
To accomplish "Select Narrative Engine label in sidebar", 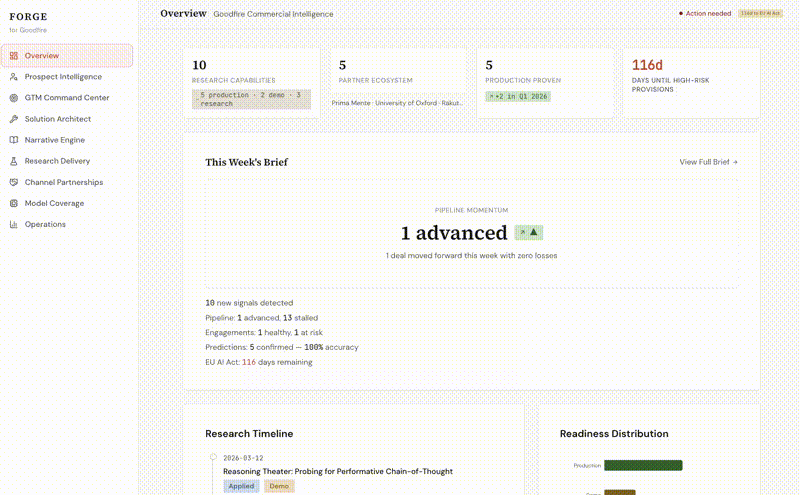I will pyautogui.click(x=55, y=140).
